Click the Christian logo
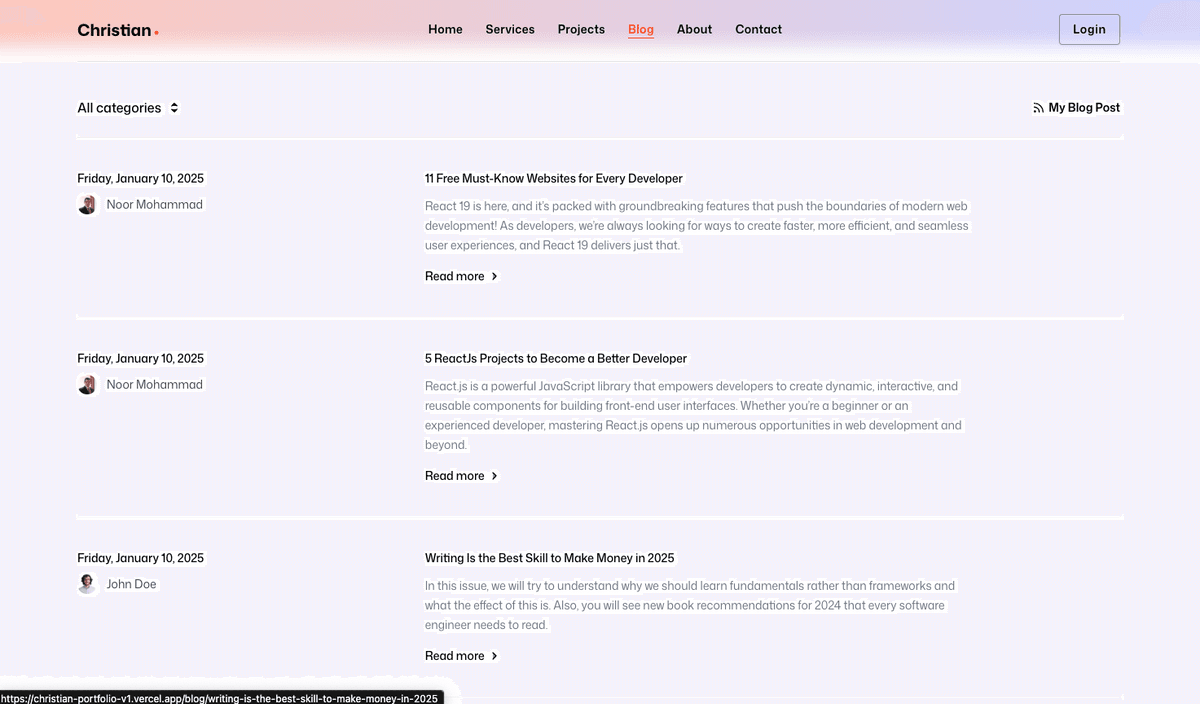 [x=117, y=30]
